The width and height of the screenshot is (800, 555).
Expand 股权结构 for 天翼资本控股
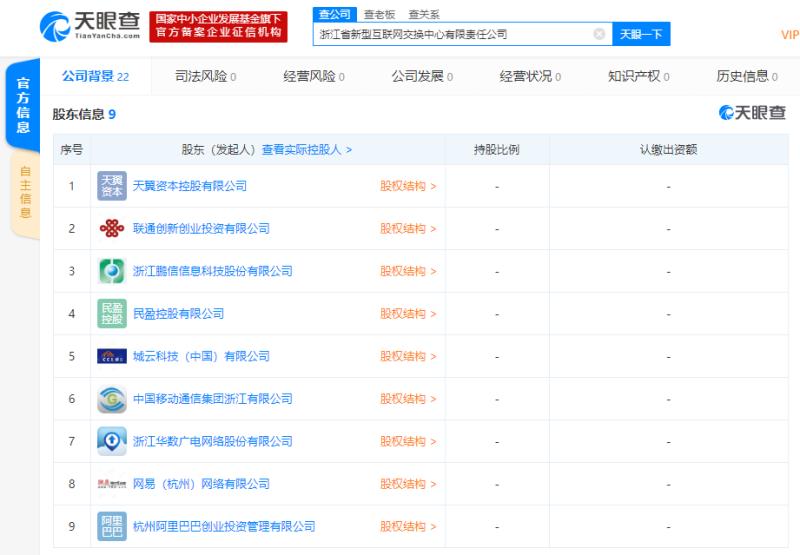coord(408,186)
